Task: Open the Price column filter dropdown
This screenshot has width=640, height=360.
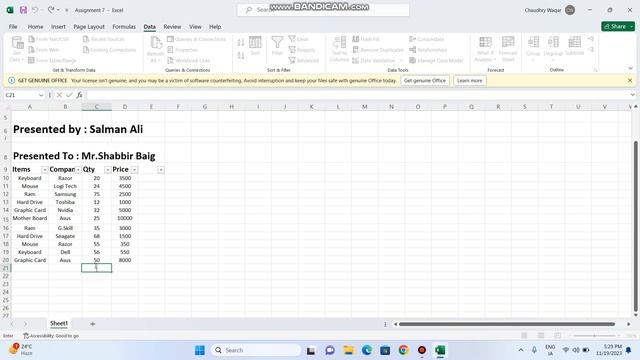Action: [x=134, y=170]
